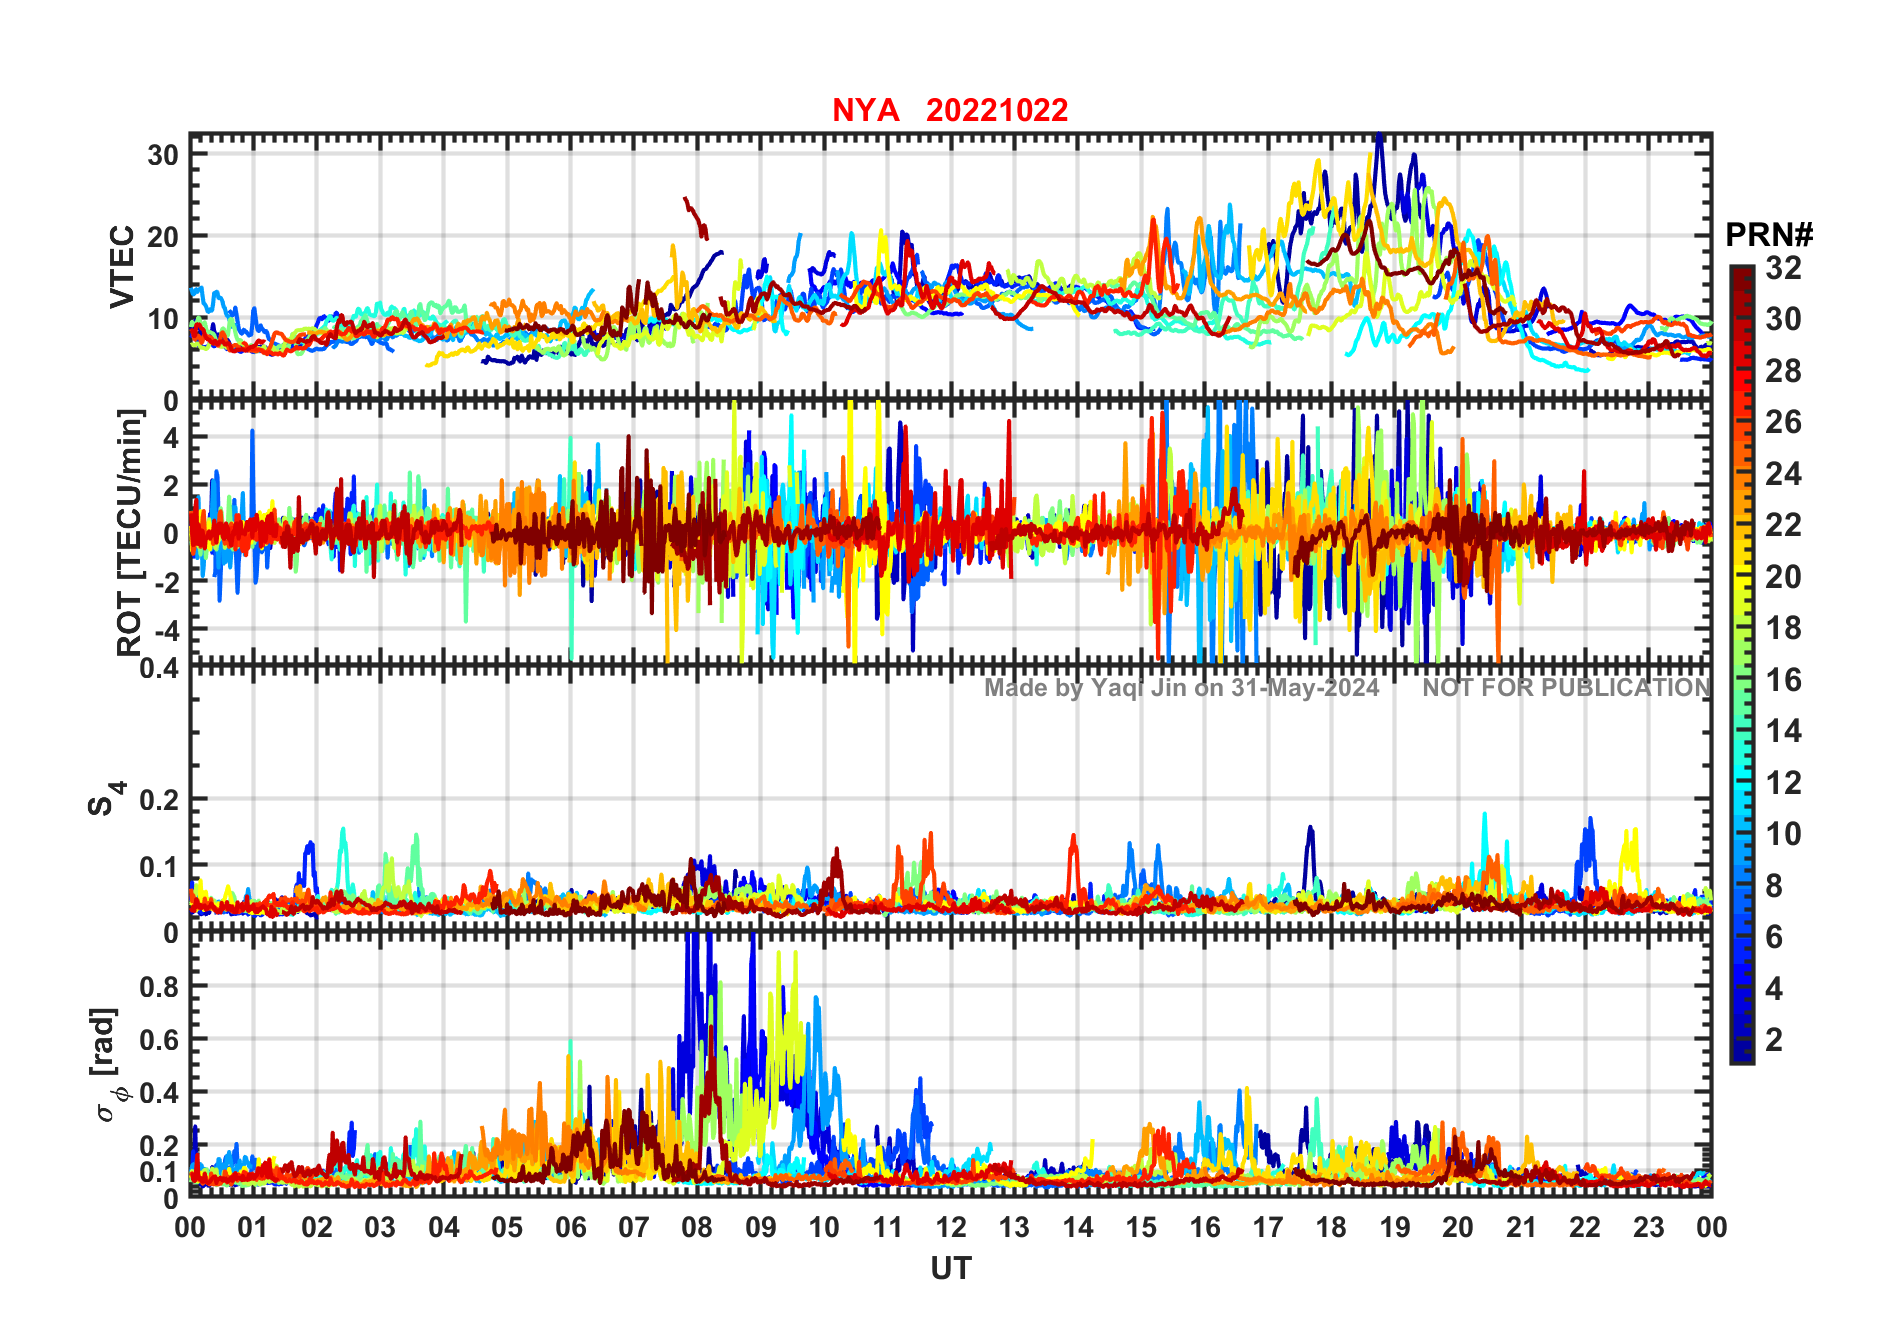The height and width of the screenshot is (1330, 1902).
Task: Click the dark red band of PRN colorbar
Action: 1741,280
